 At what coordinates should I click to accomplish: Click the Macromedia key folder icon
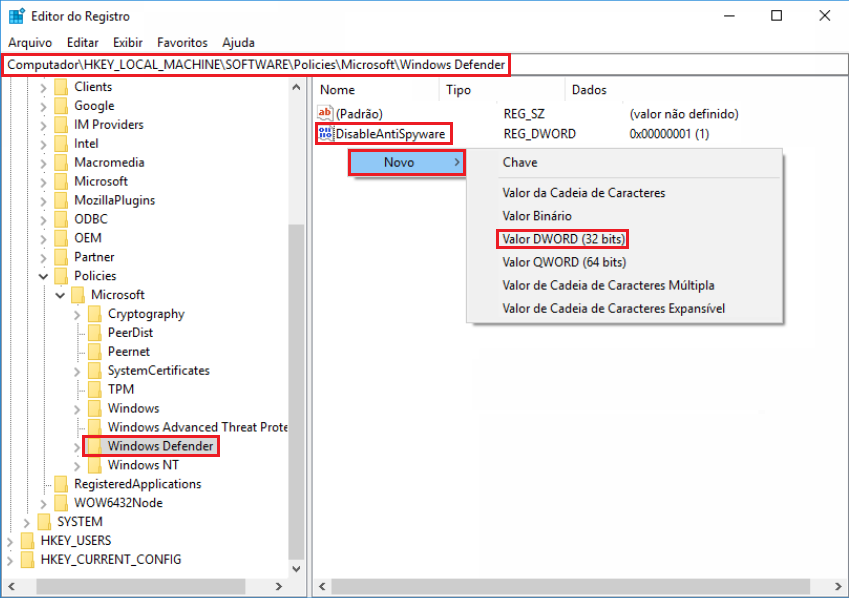[x=59, y=162]
